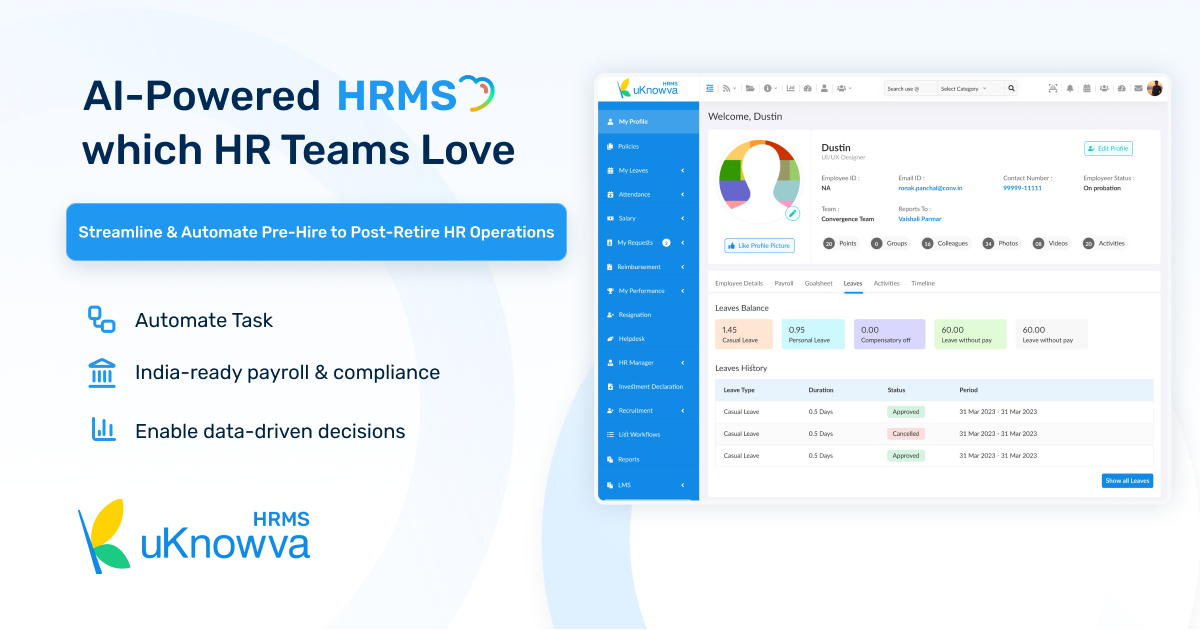Viewport: 1200px width, 630px height.
Task: Expand the LMS sidebar chevron
Action: pos(683,485)
